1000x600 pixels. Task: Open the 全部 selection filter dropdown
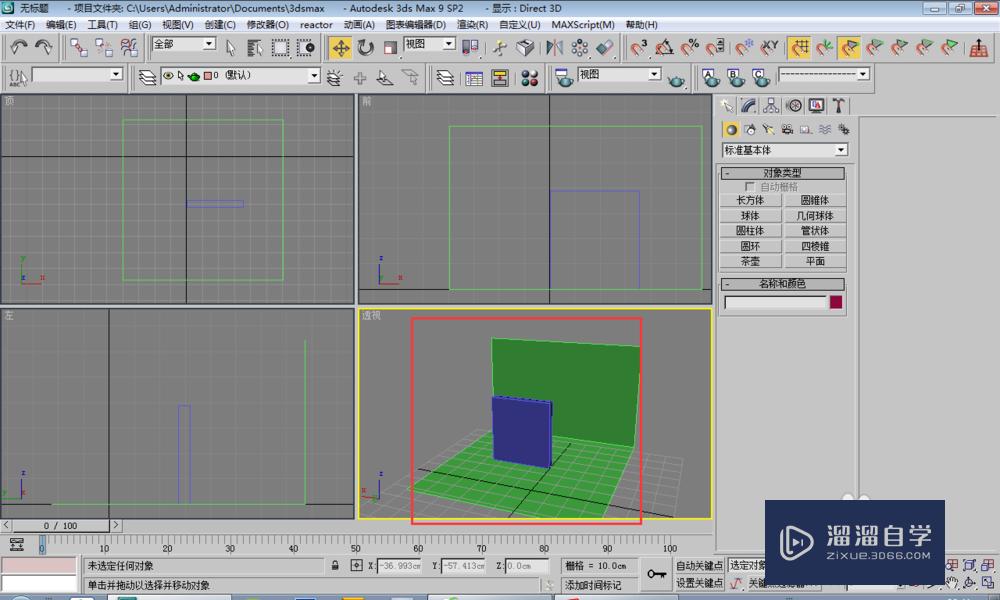coord(184,44)
